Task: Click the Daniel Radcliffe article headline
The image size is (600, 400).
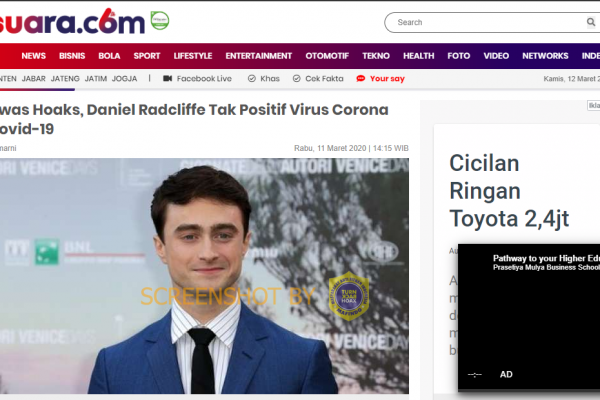Action: tap(194, 119)
